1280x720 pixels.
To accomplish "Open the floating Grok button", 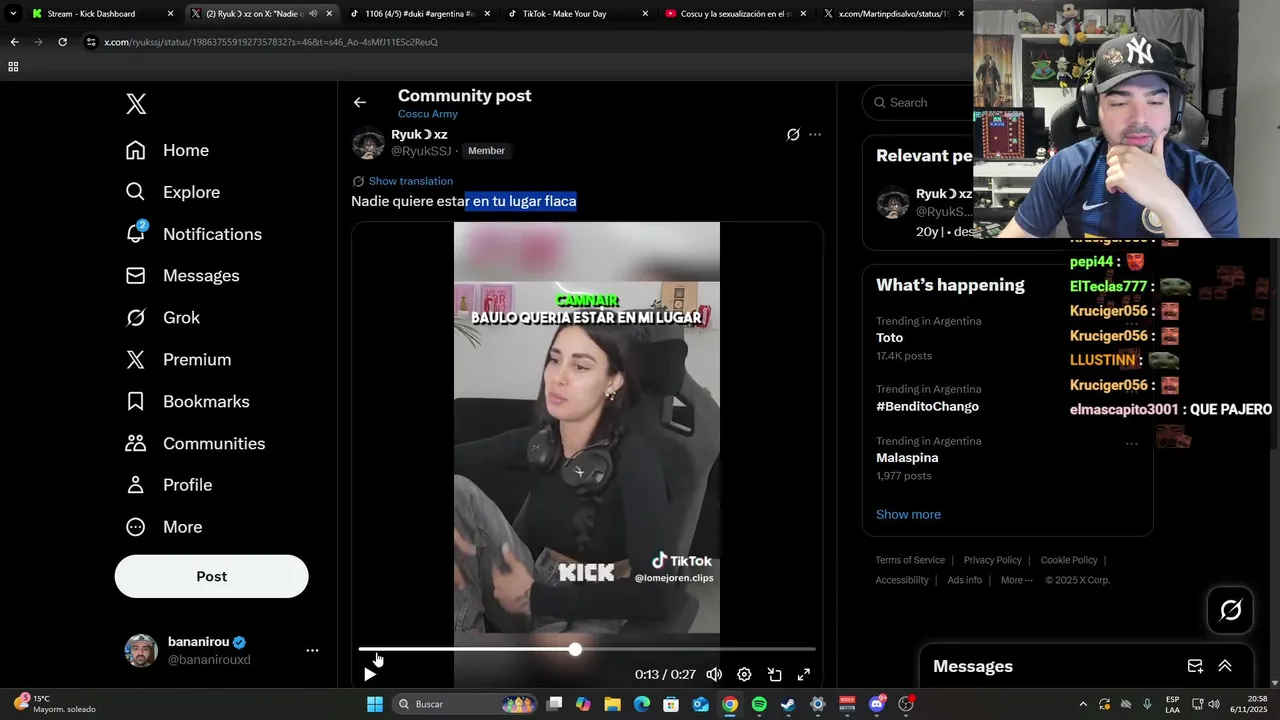I will tap(1230, 610).
